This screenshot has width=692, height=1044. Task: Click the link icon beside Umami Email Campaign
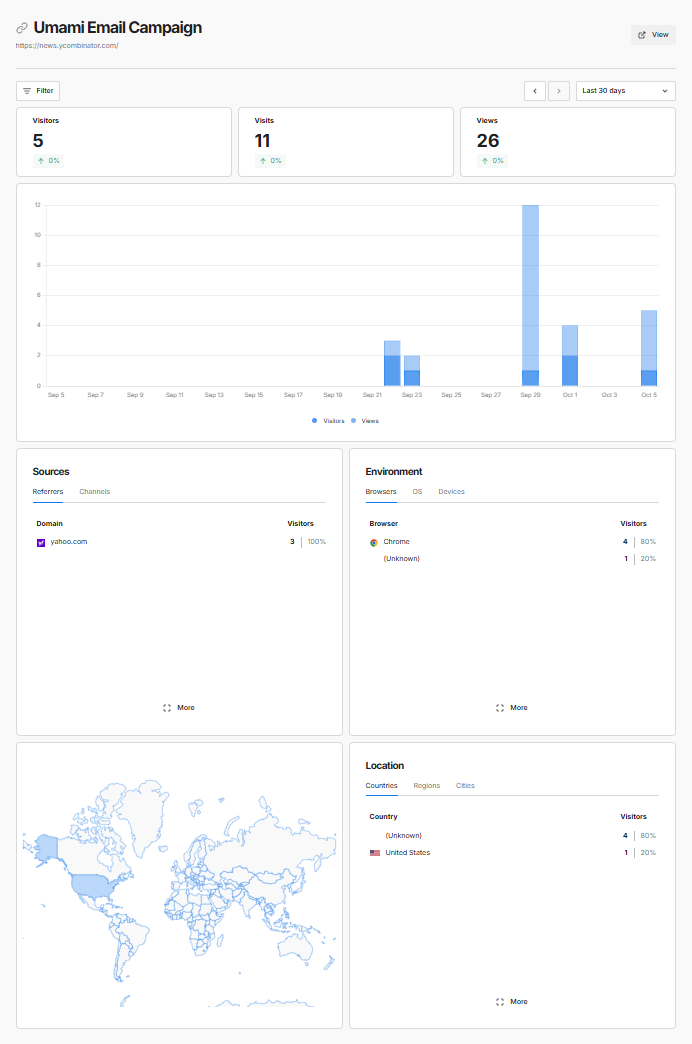(22, 28)
